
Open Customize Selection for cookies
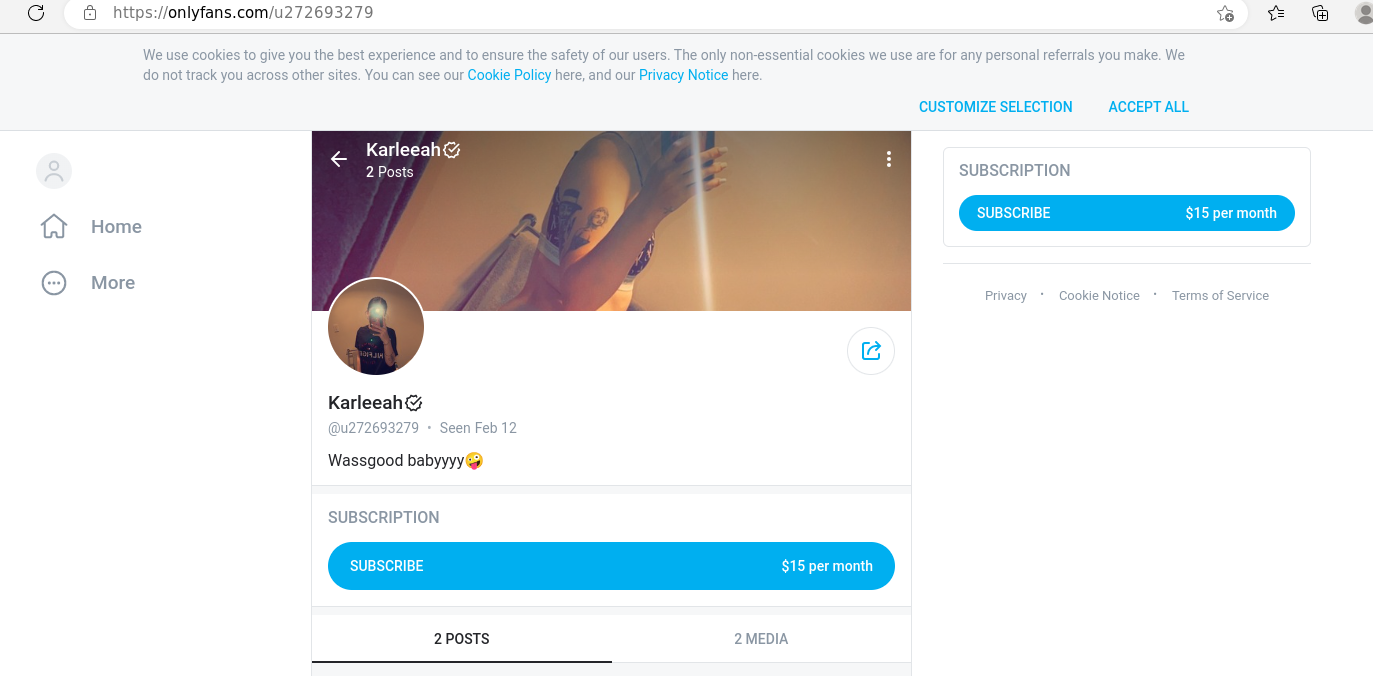(x=995, y=107)
